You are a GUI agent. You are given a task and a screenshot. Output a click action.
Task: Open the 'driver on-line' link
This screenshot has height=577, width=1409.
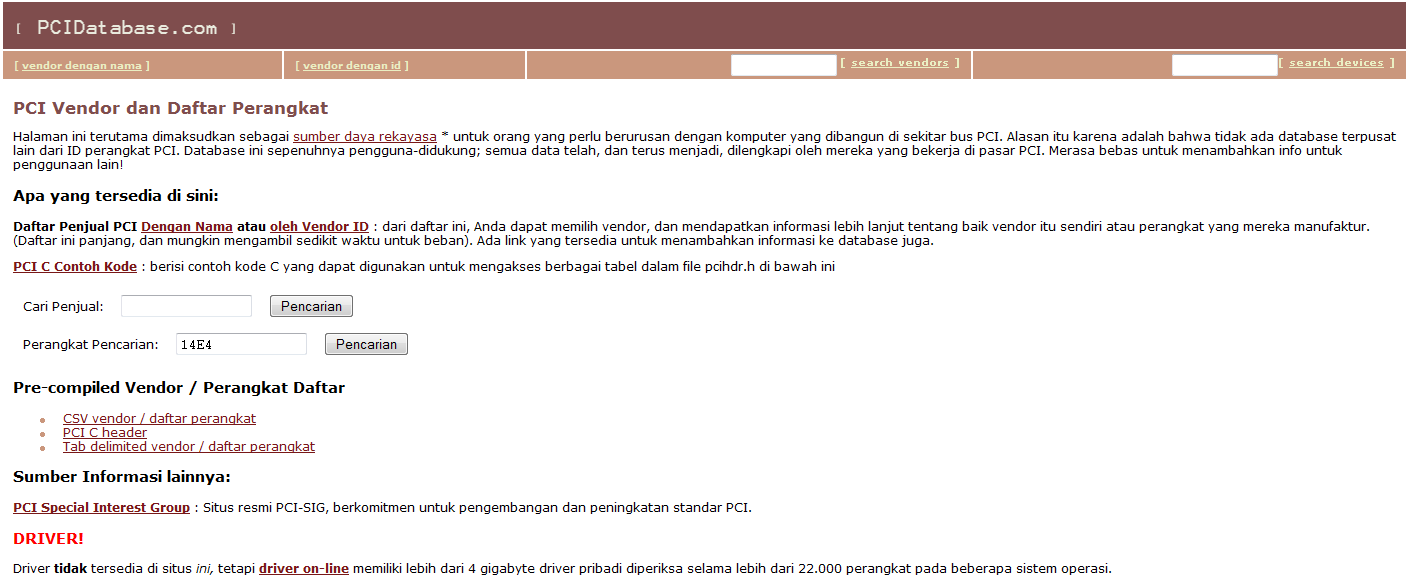tap(304, 569)
